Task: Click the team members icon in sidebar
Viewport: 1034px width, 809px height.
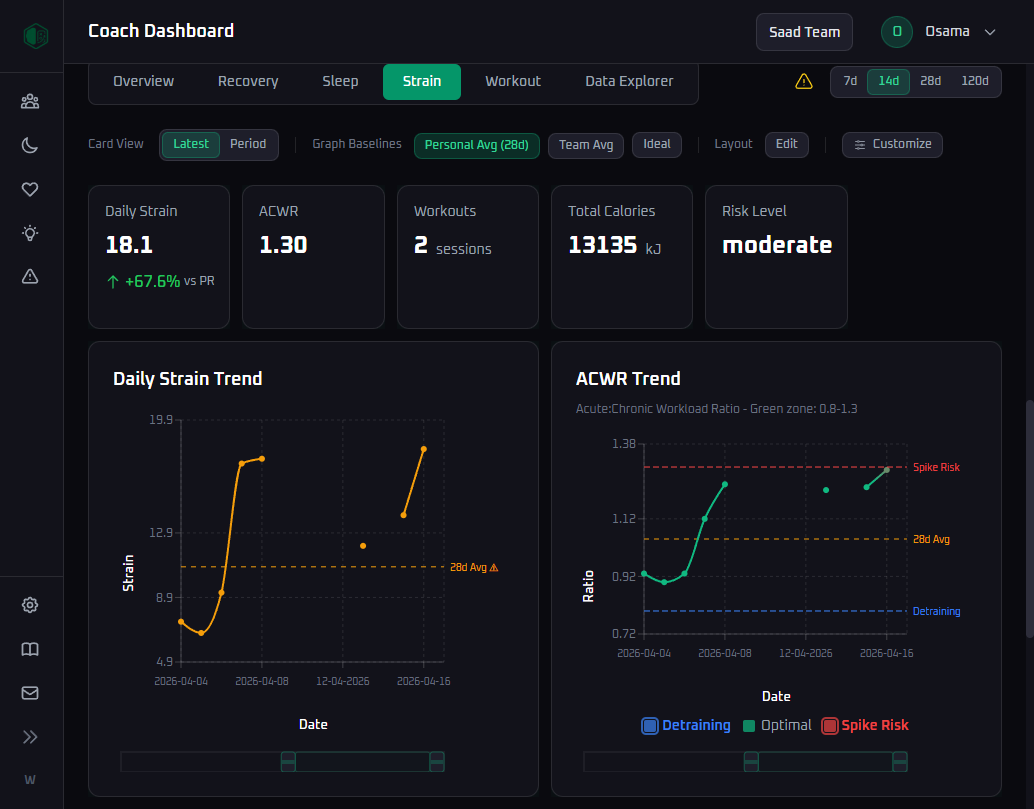Action: [30, 101]
